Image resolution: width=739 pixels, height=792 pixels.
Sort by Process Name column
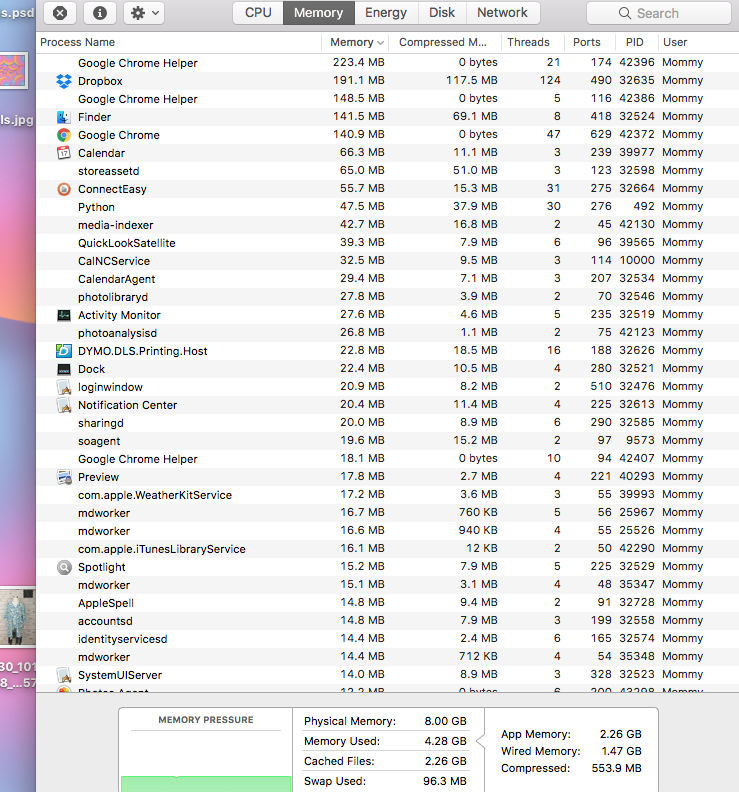[179, 42]
